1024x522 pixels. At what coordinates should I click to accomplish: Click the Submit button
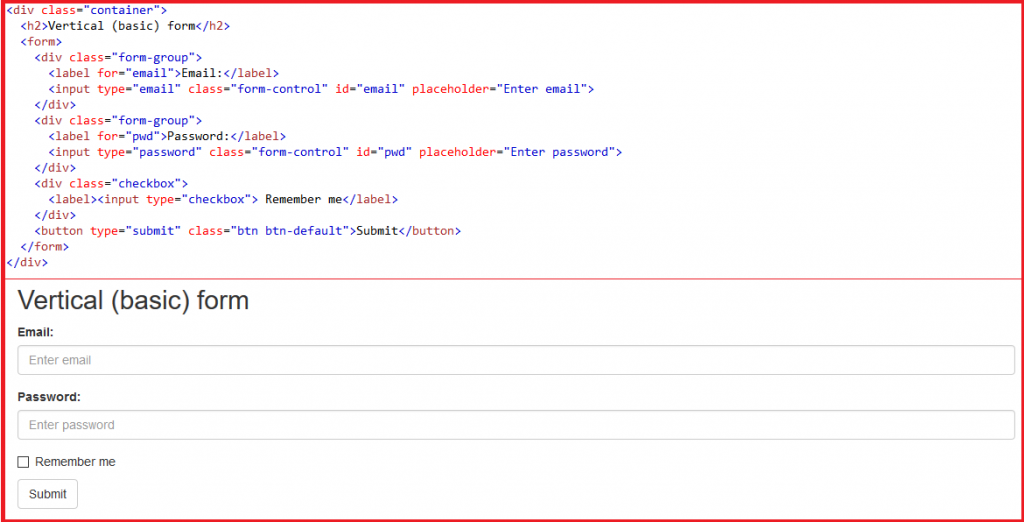(48, 494)
